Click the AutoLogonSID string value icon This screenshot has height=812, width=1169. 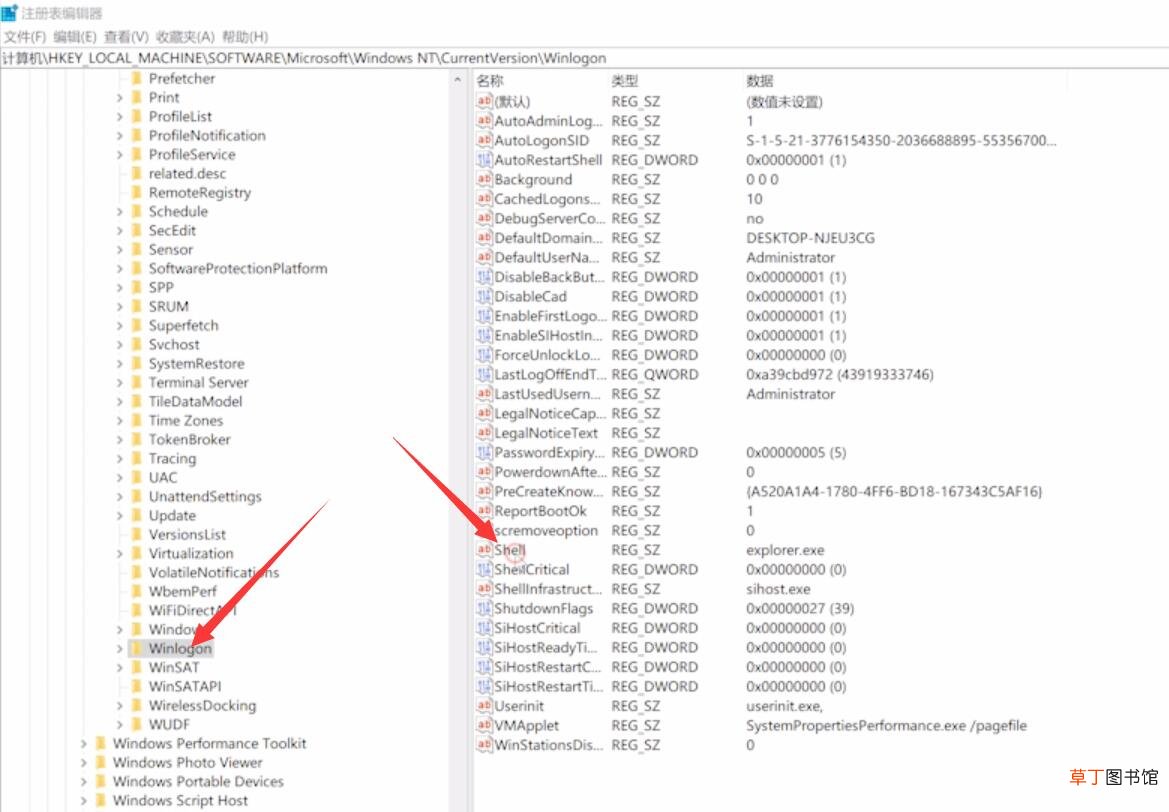pos(484,140)
